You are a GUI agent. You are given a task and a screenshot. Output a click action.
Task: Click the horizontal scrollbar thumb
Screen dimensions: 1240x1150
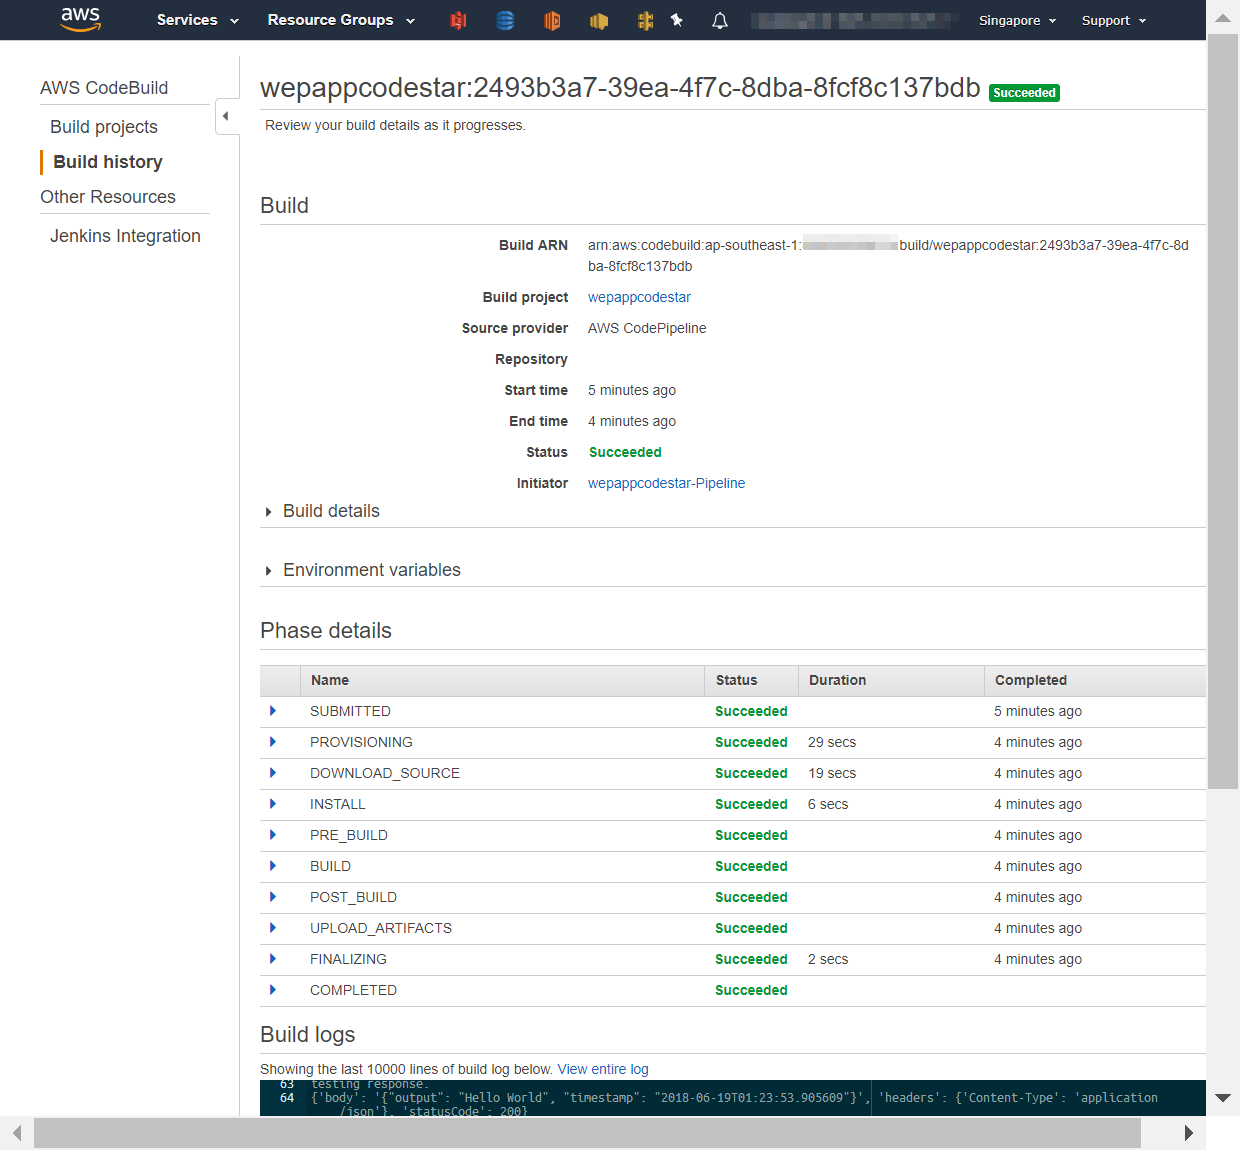click(587, 1133)
